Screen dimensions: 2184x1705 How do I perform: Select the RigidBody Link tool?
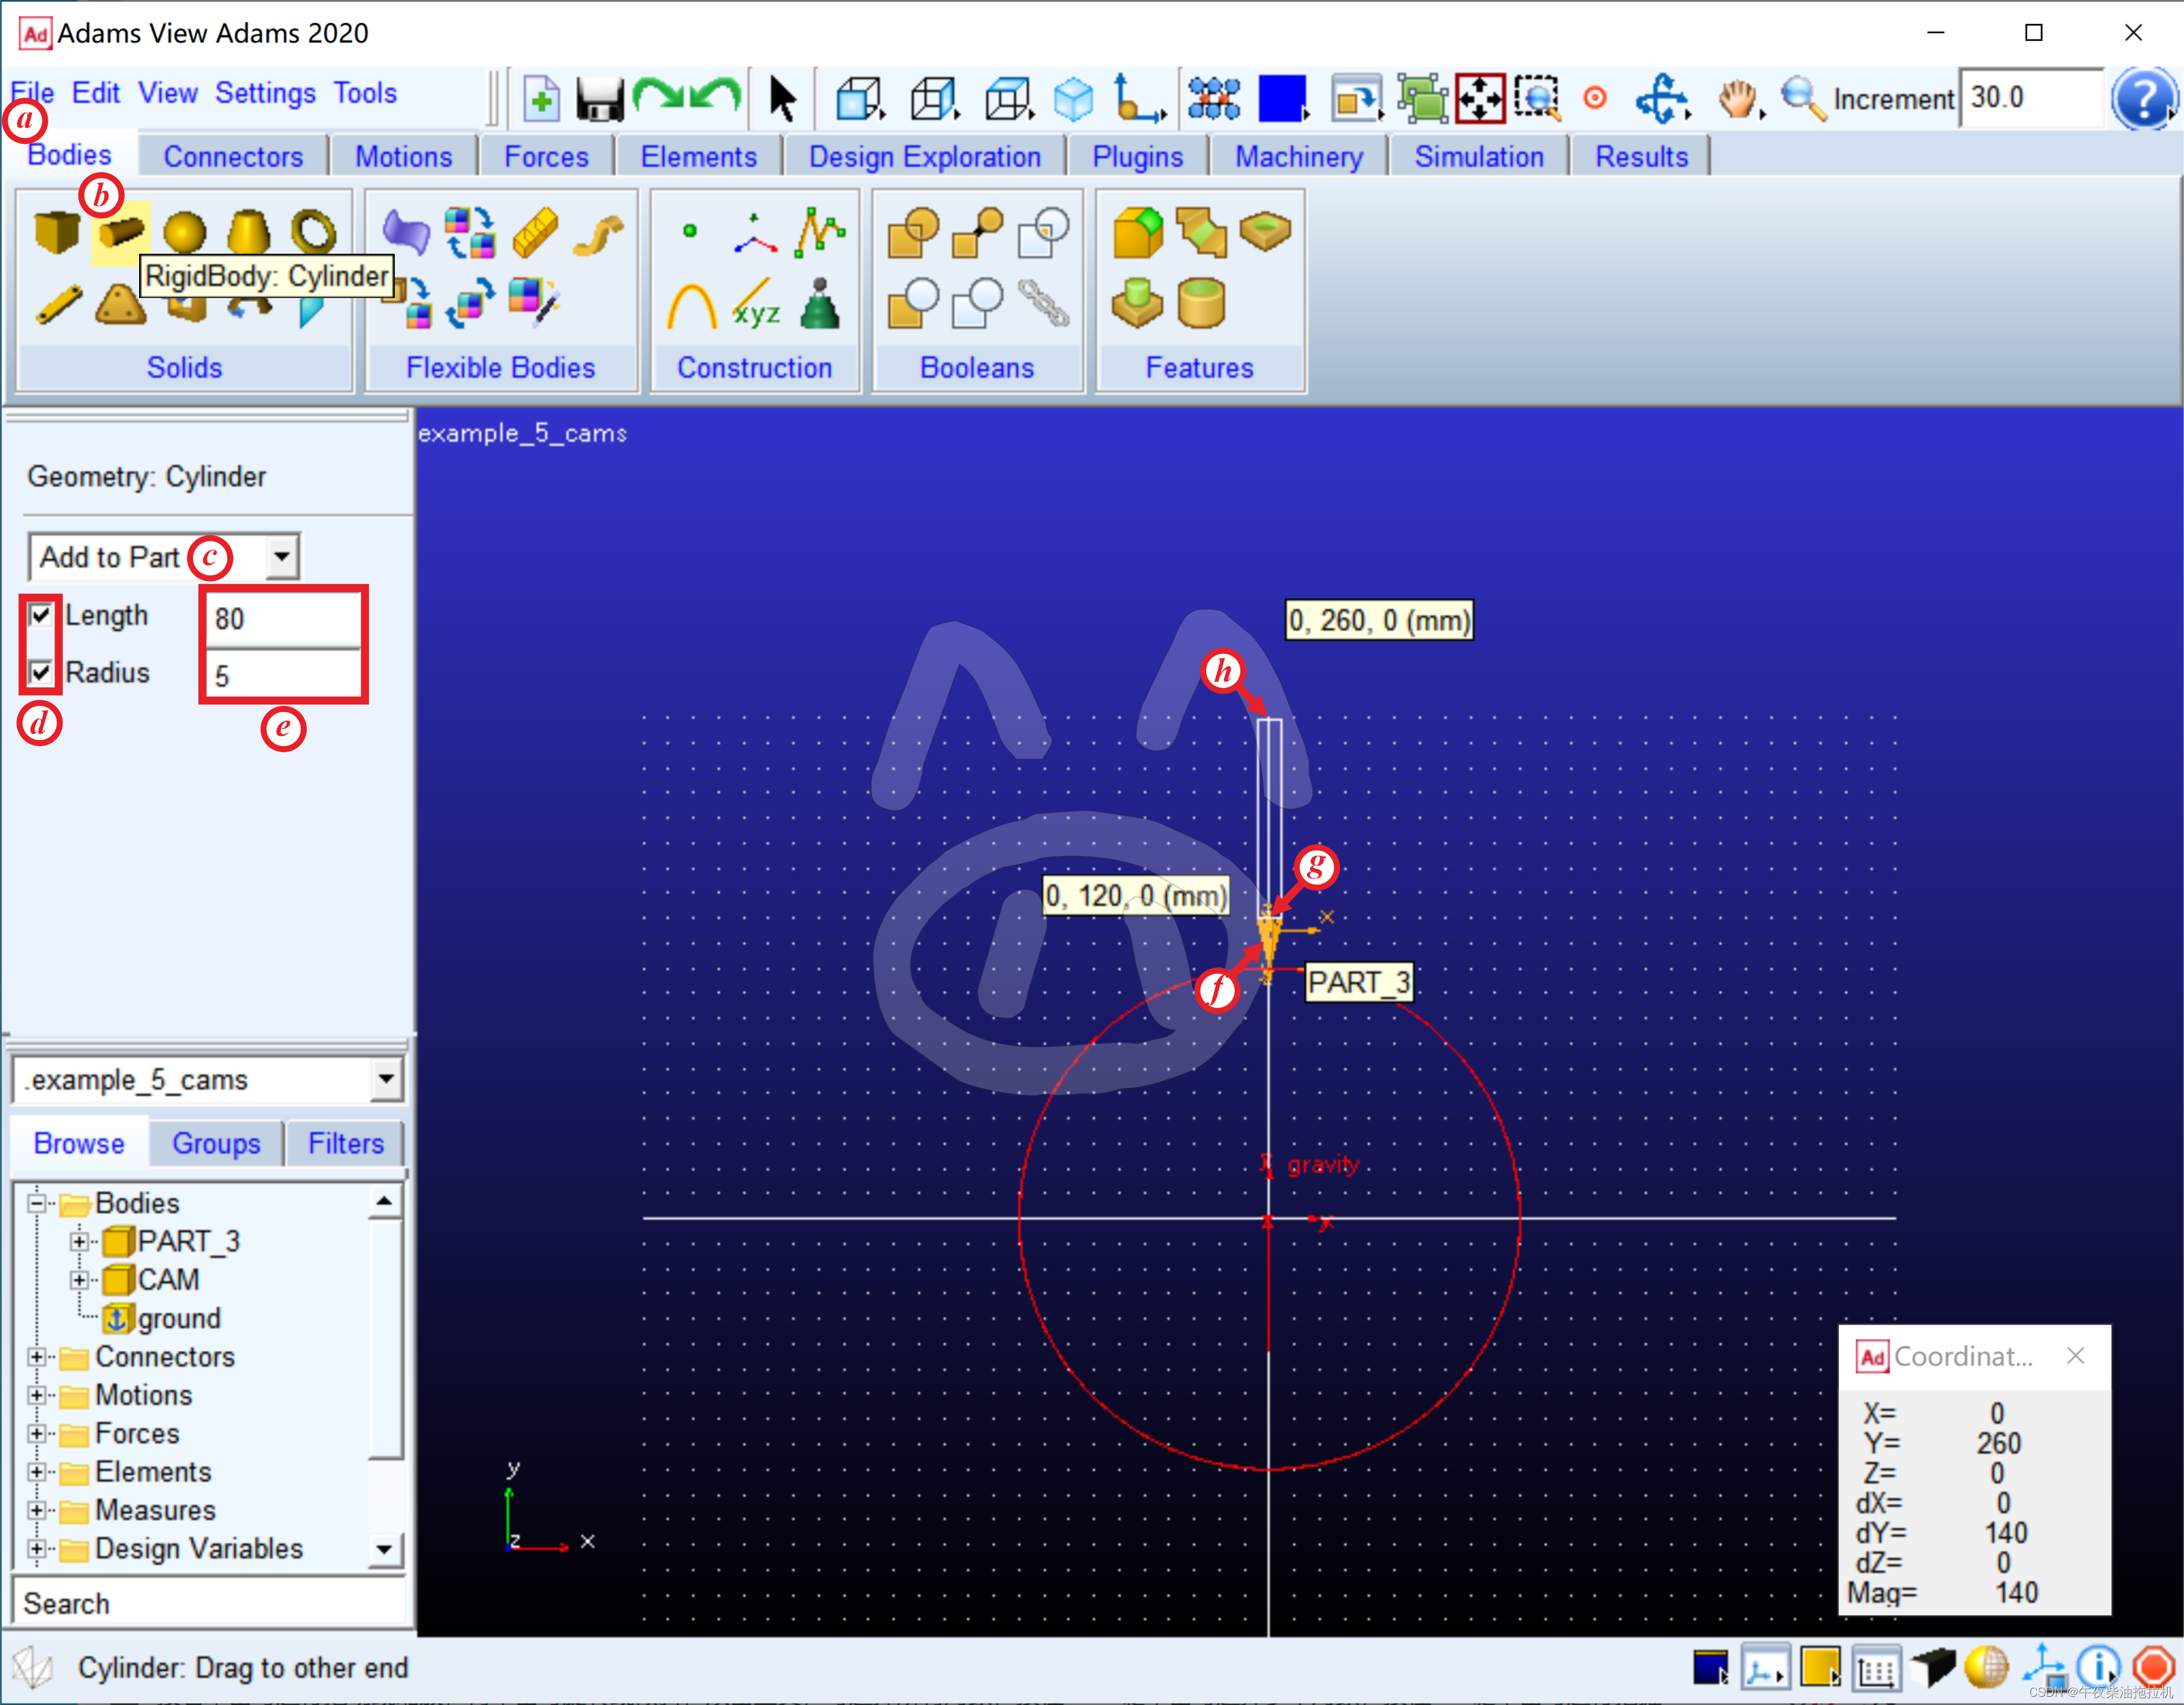coord(58,305)
